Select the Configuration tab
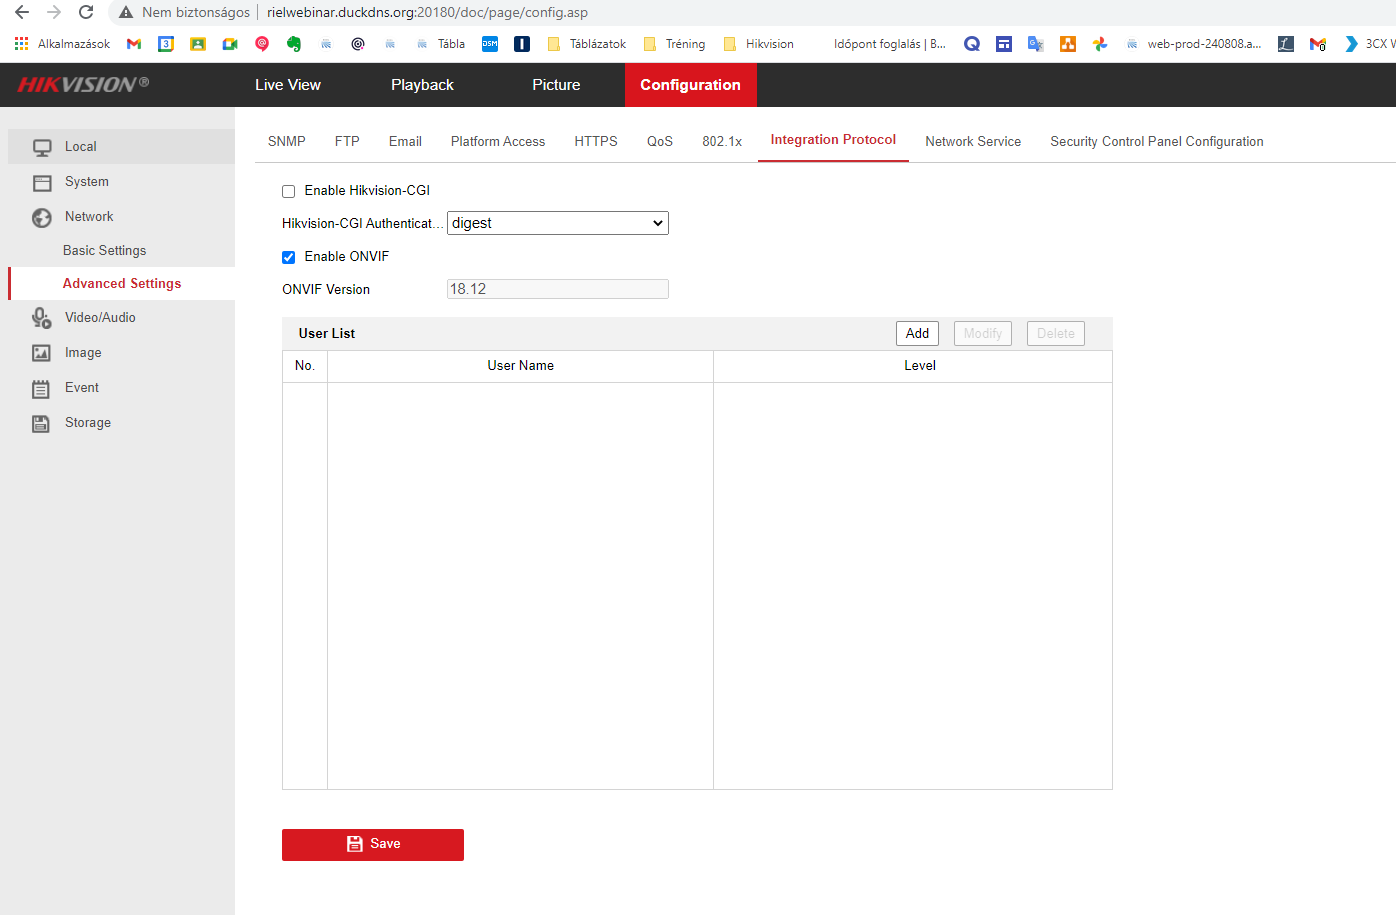1396x915 pixels. tap(690, 85)
